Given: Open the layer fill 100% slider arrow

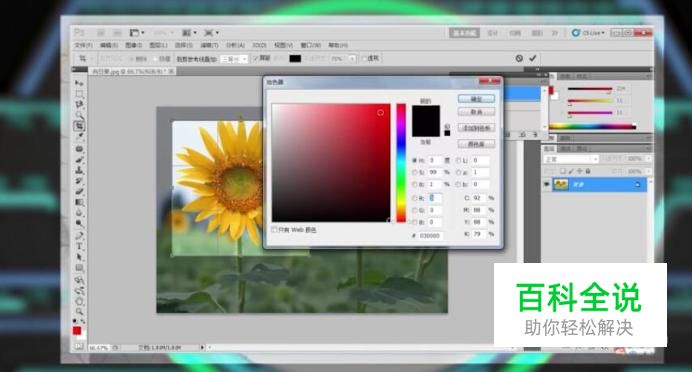Looking at the screenshot, I should pos(648,171).
